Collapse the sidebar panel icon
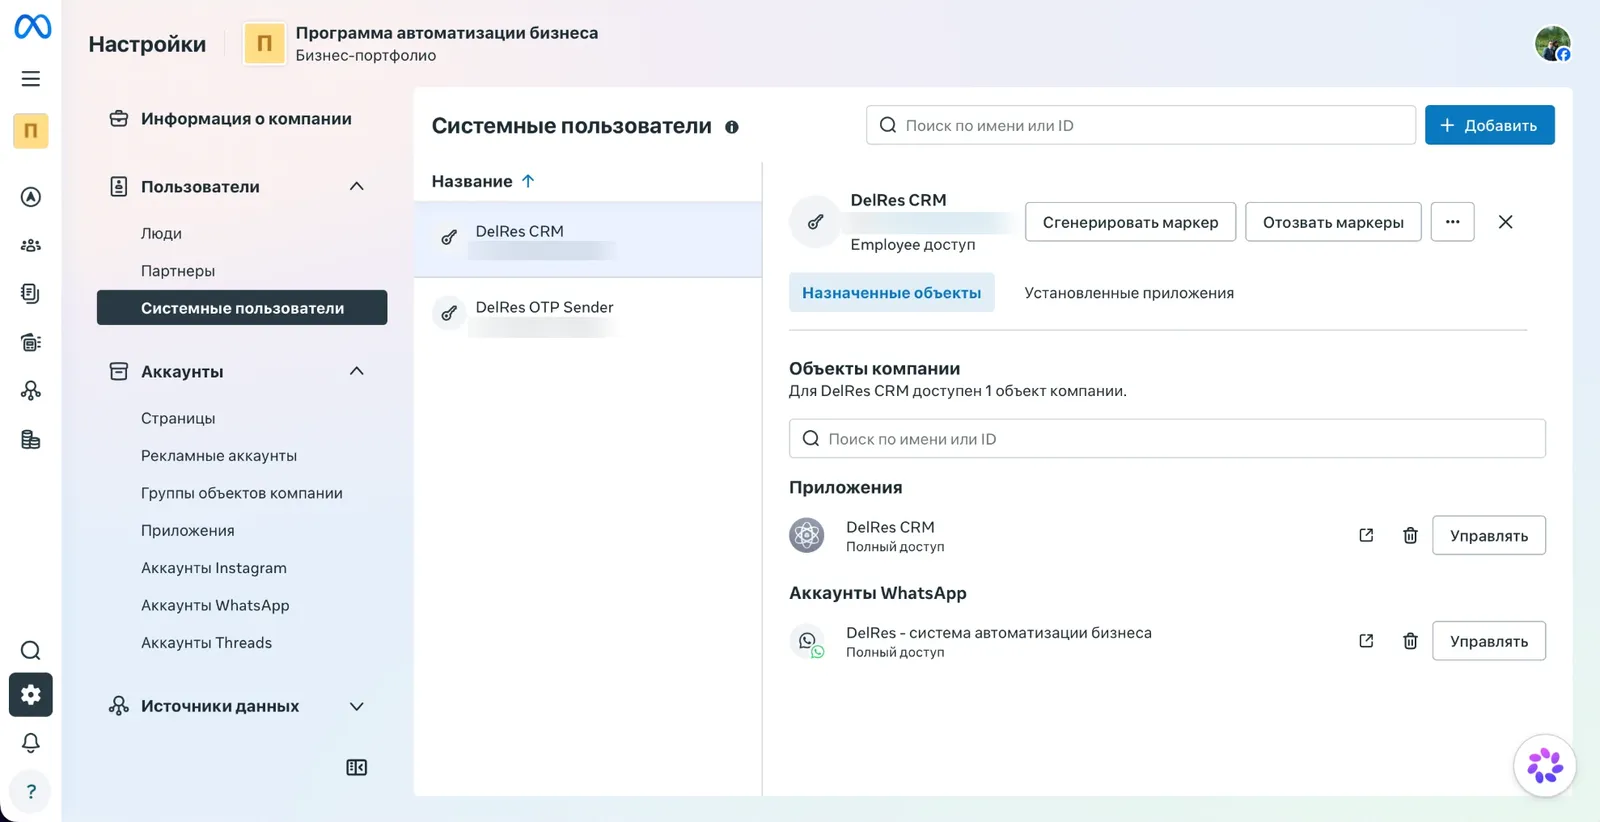 356,767
